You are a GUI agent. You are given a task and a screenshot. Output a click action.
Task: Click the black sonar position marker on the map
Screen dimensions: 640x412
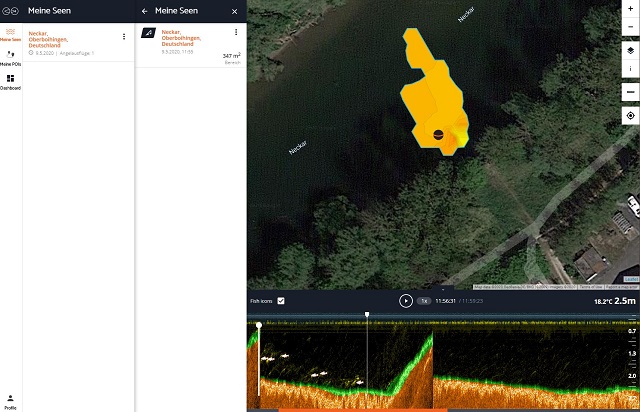pos(438,135)
